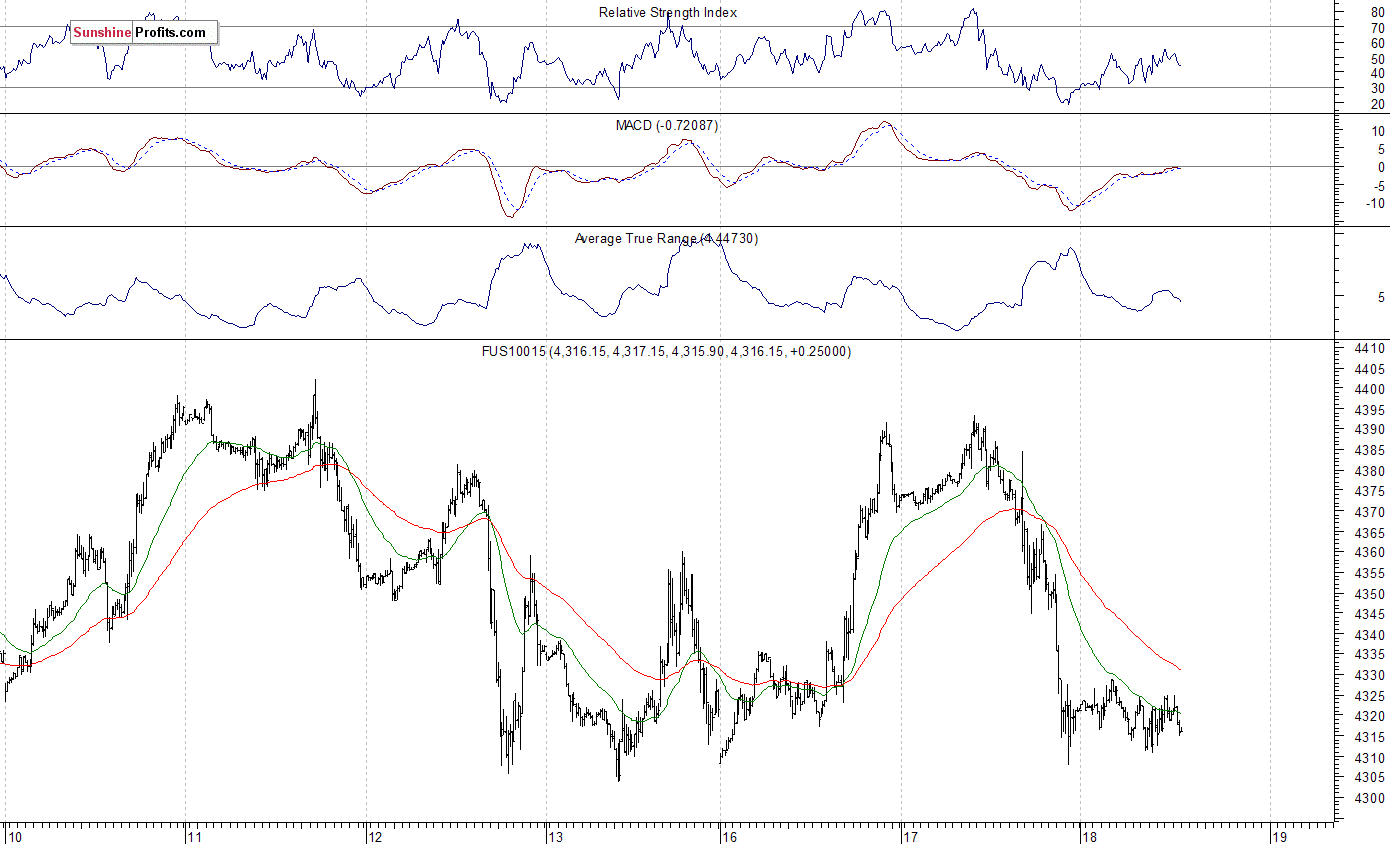The width and height of the screenshot is (1390, 844).
Task: Click the 4305 price axis label
Action: pos(1369,778)
